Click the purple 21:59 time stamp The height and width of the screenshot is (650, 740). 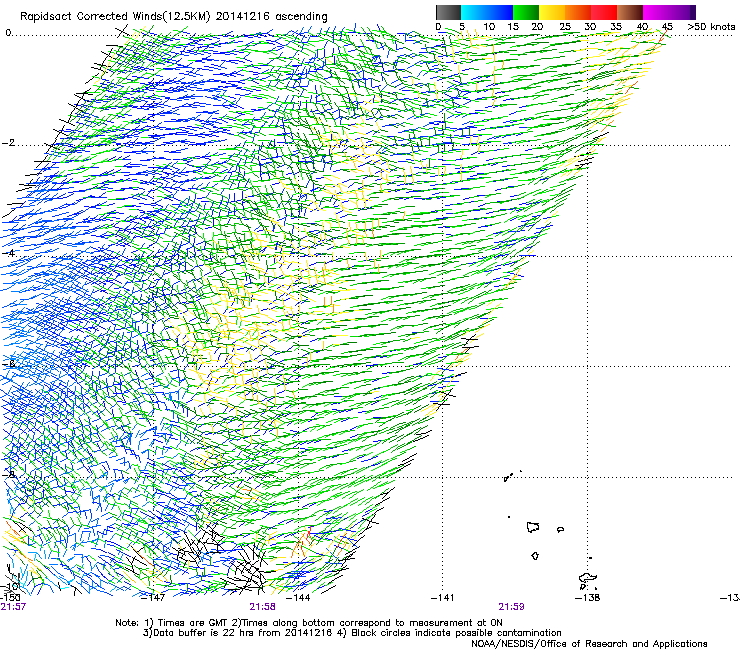pyautogui.click(x=512, y=607)
